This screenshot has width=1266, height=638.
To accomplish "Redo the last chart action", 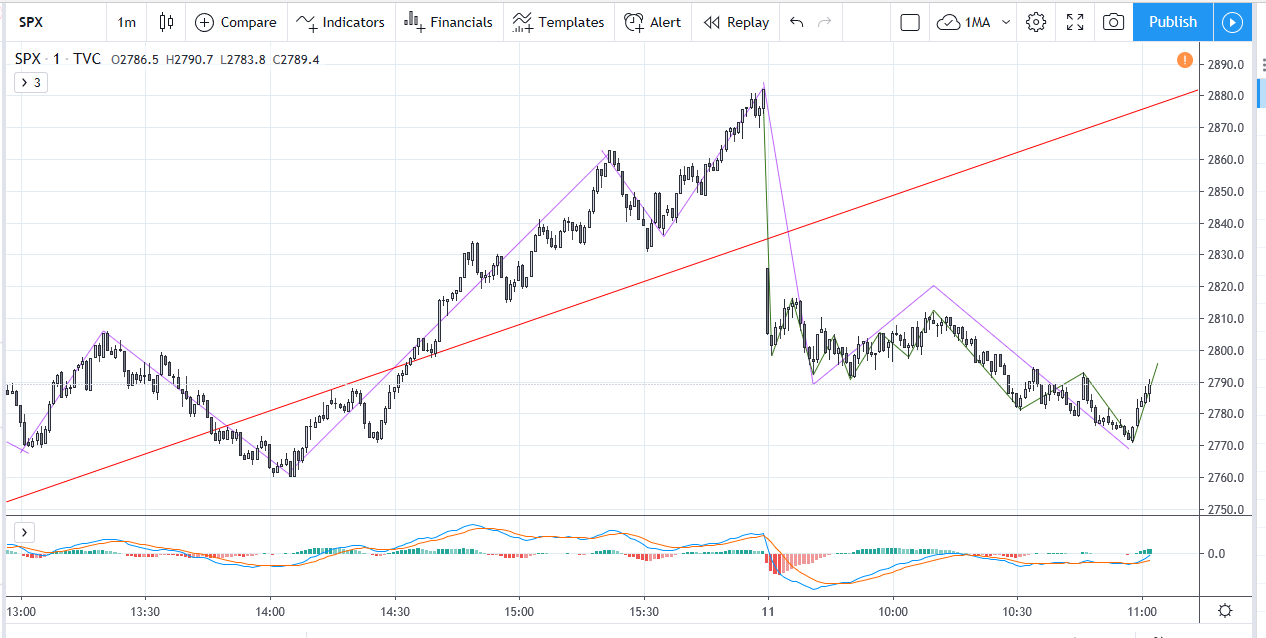I will click(824, 22).
